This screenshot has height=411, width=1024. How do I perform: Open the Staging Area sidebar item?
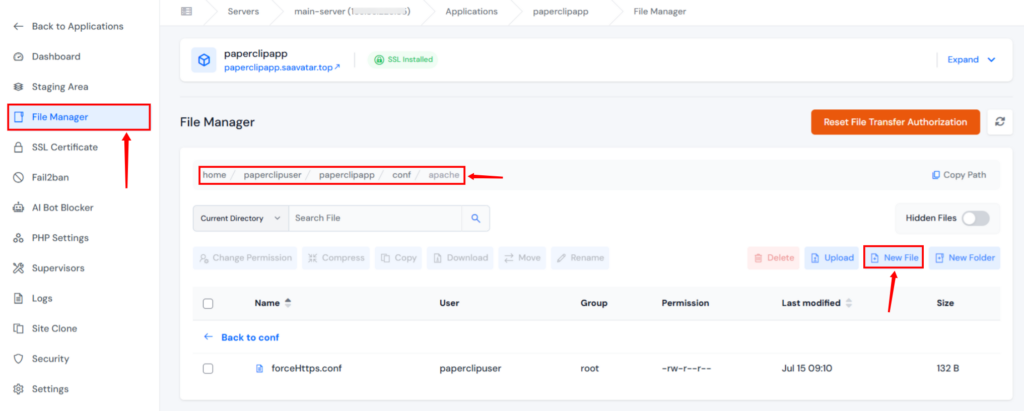(x=51, y=87)
